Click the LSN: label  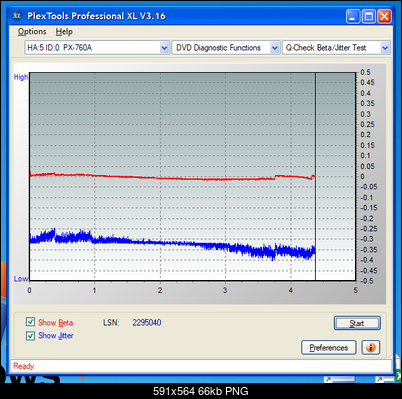click(111, 323)
